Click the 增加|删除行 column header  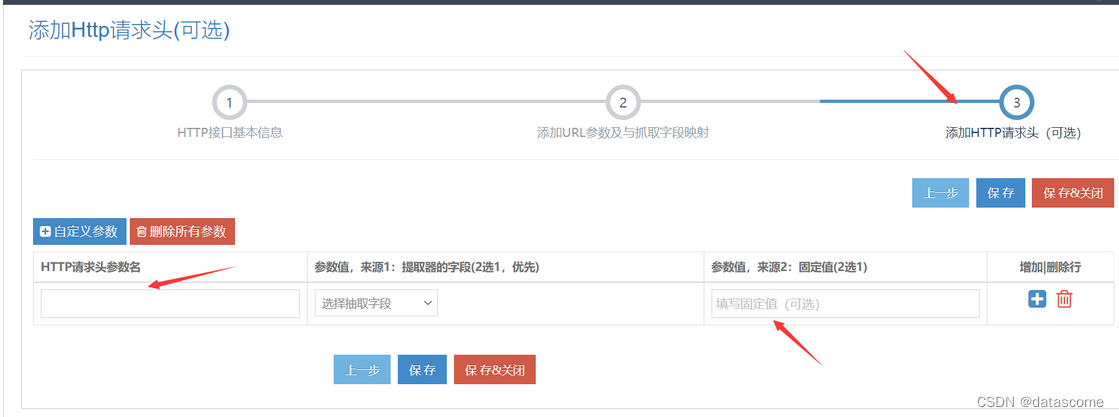point(1050,267)
